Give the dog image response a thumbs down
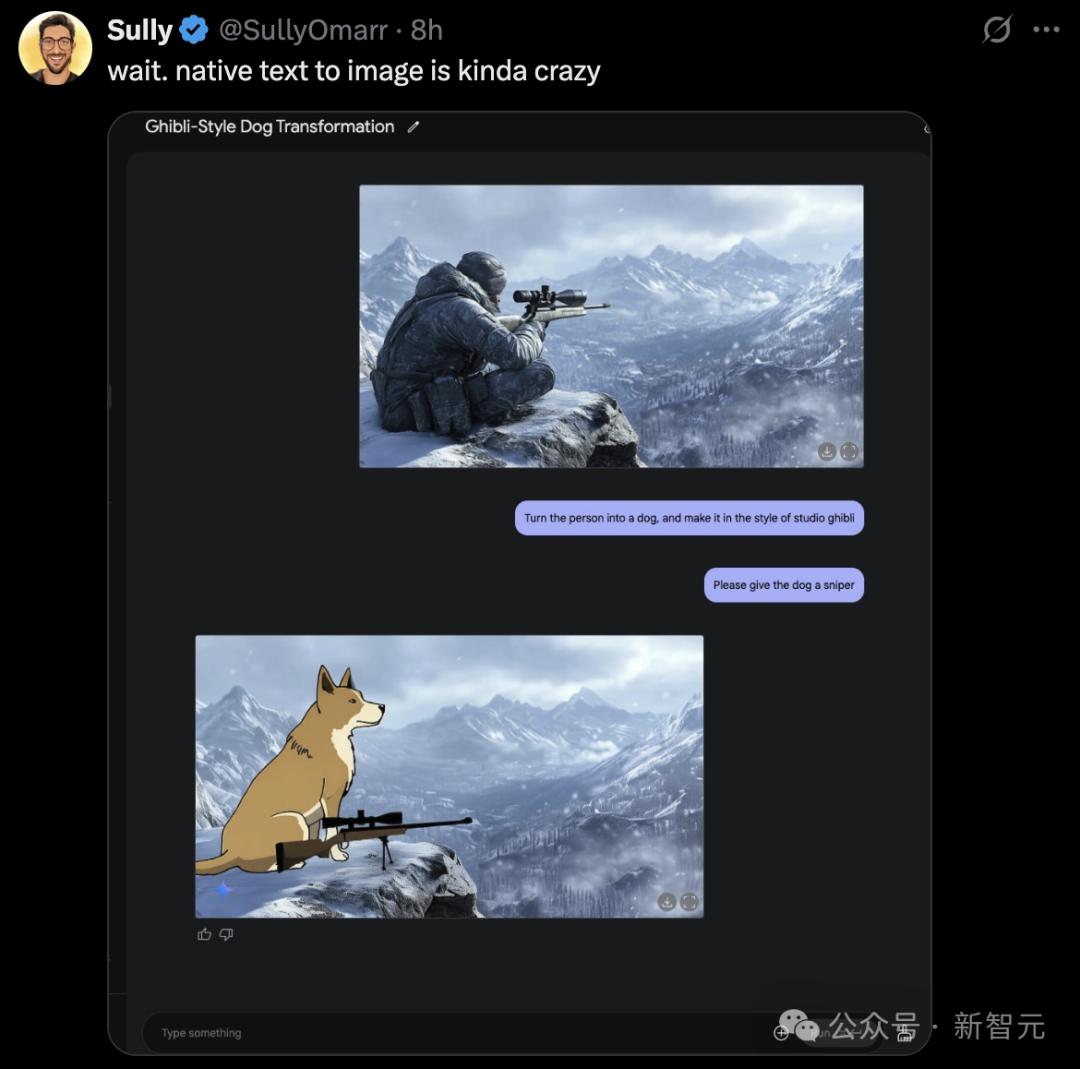This screenshot has height=1069, width=1080. (227, 934)
